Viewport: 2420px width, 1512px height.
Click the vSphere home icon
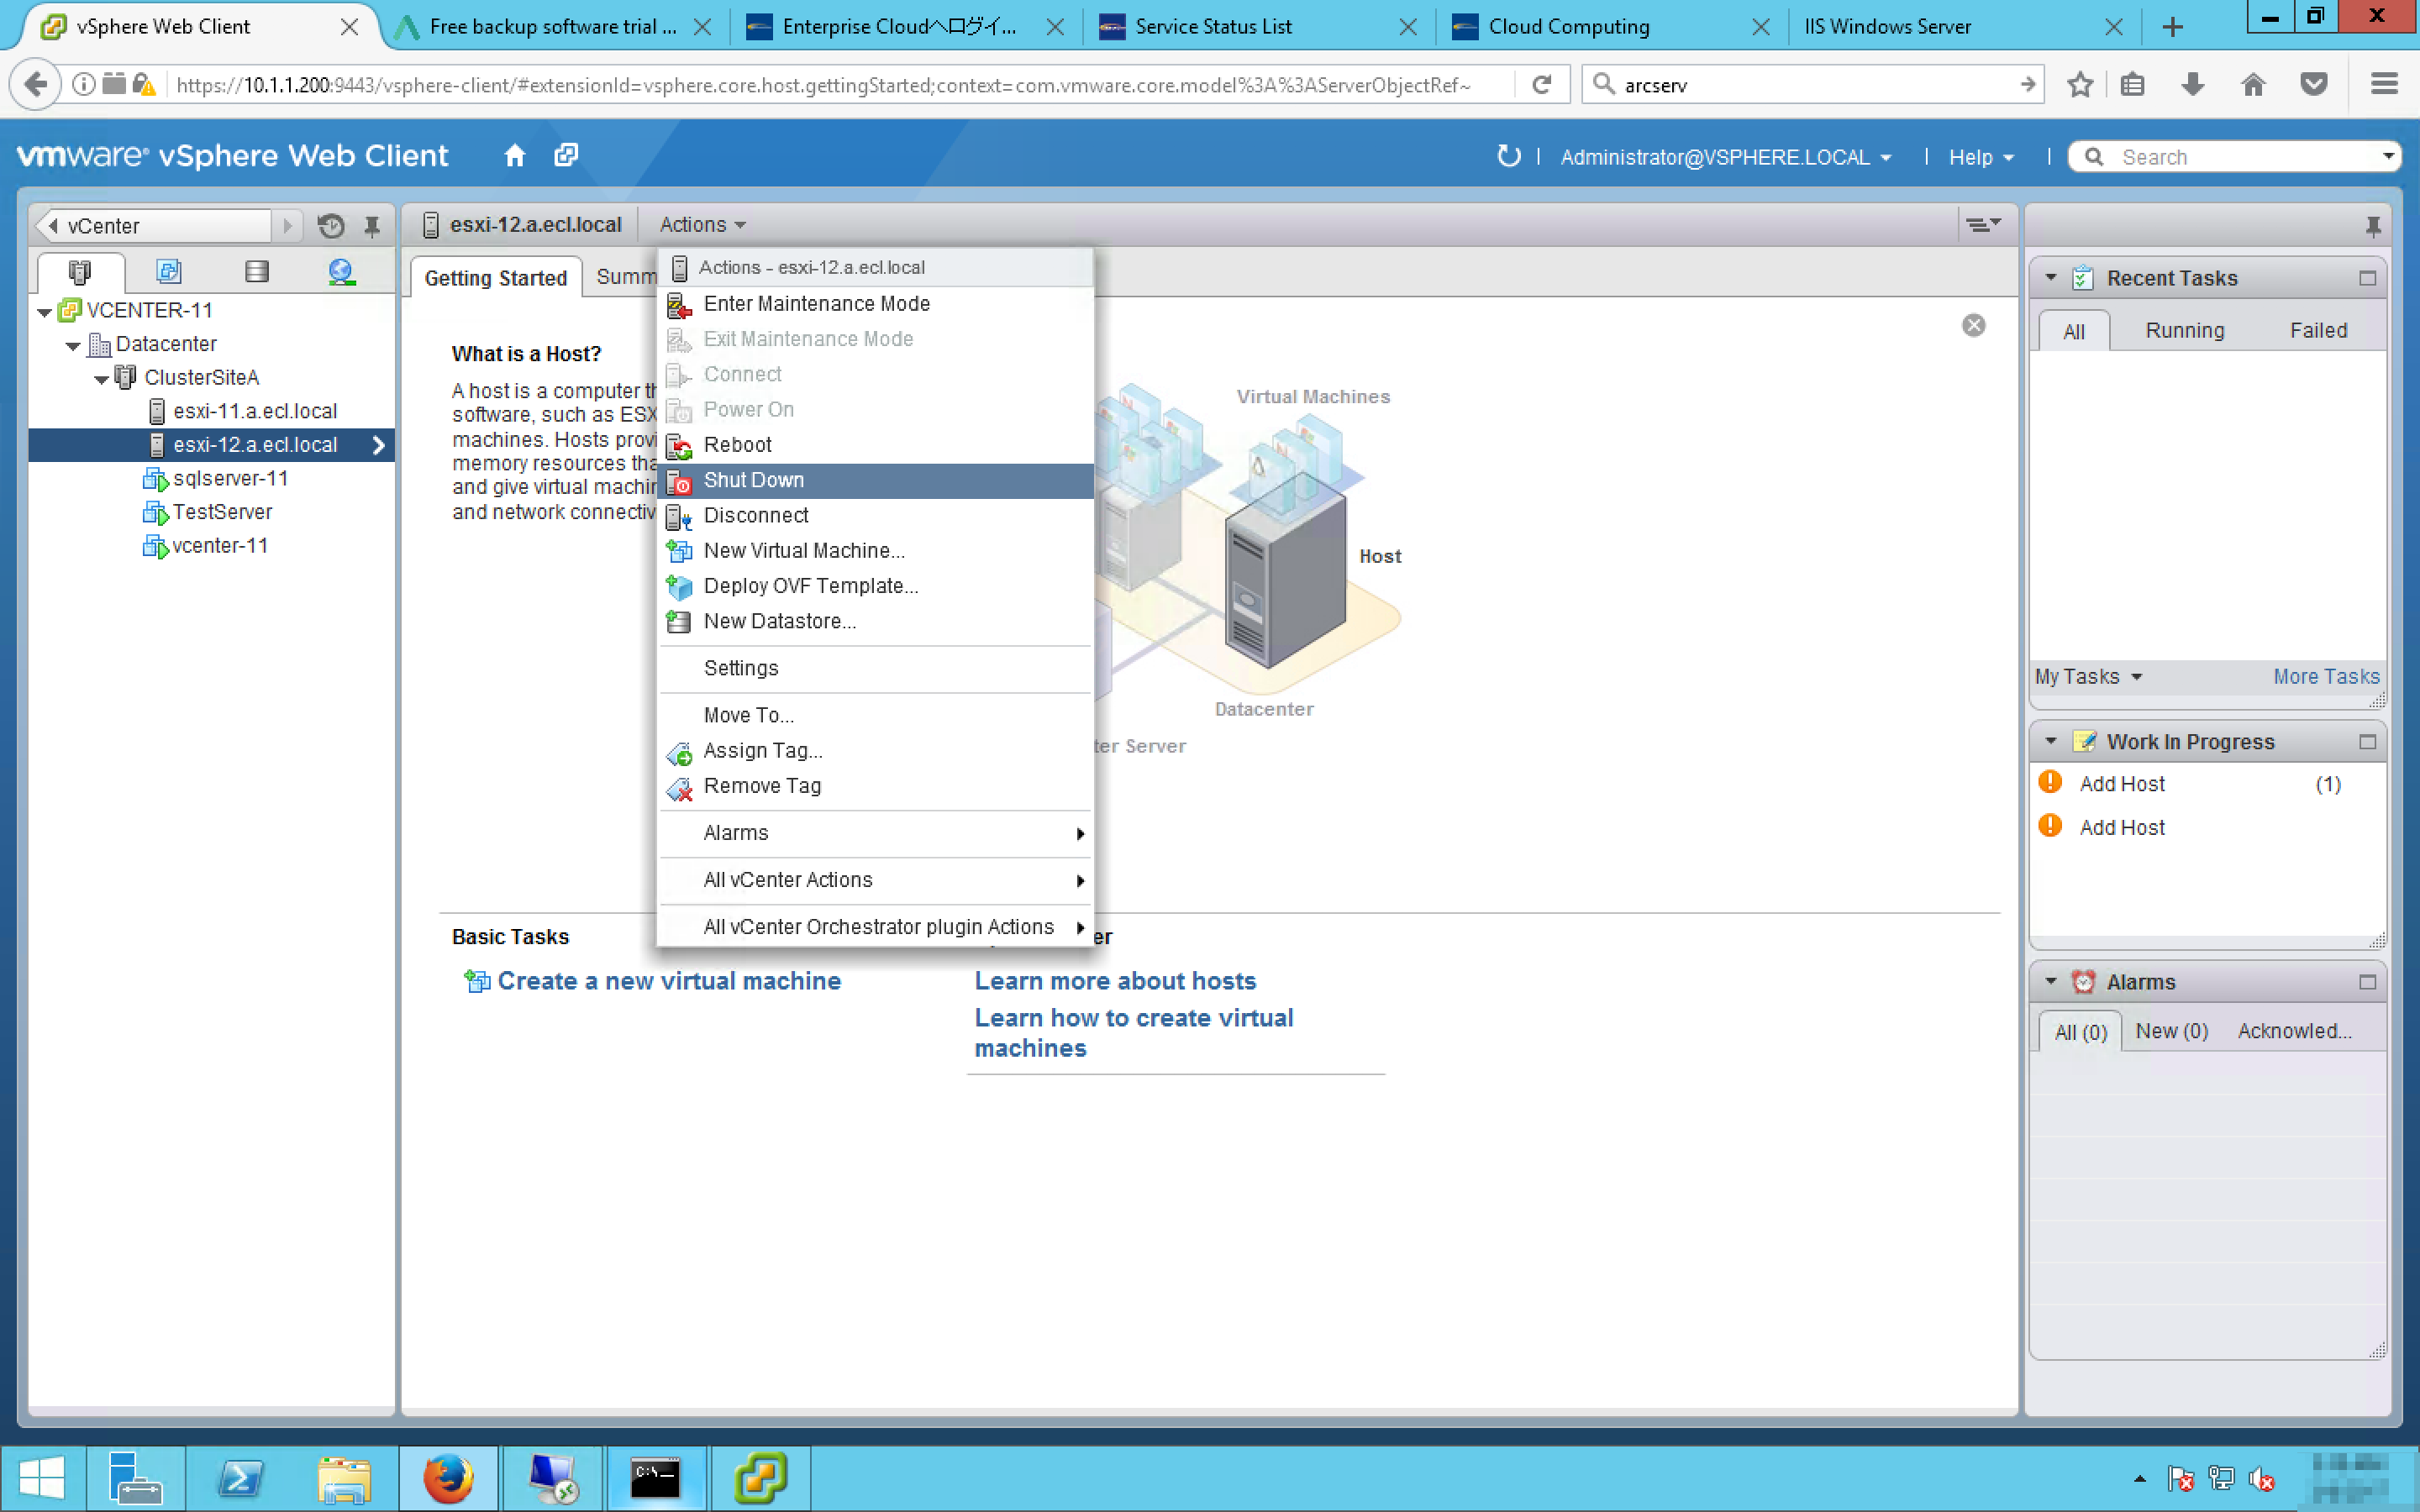(514, 156)
